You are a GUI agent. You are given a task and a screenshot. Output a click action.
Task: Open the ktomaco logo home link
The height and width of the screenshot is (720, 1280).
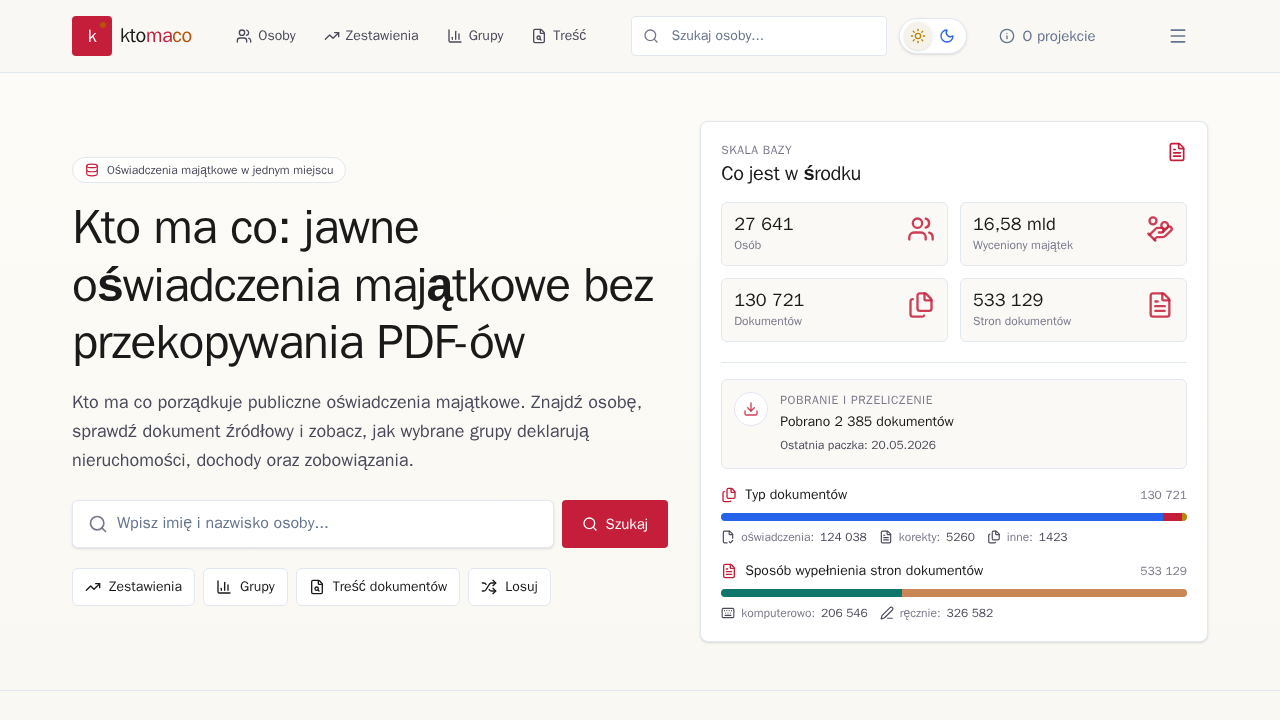(x=132, y=36)
